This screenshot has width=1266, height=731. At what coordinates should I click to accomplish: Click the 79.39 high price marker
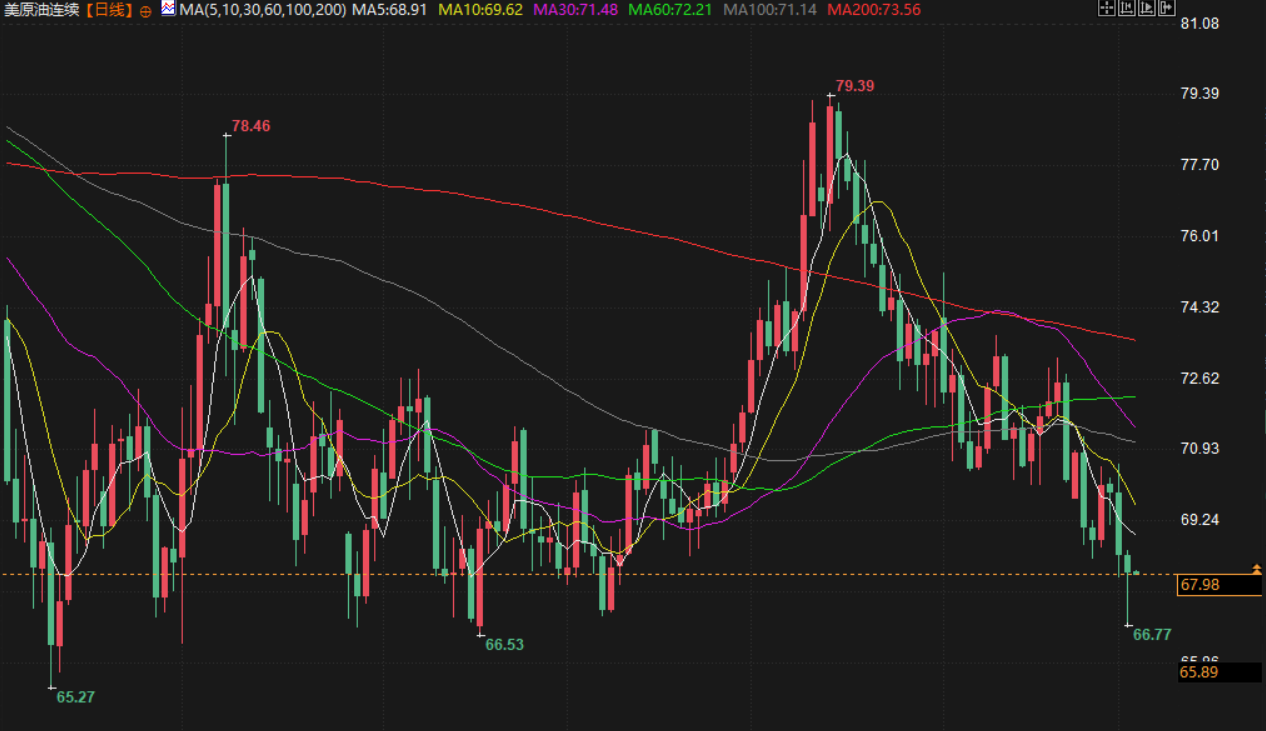pyautogui.click(x=854, y=86)
